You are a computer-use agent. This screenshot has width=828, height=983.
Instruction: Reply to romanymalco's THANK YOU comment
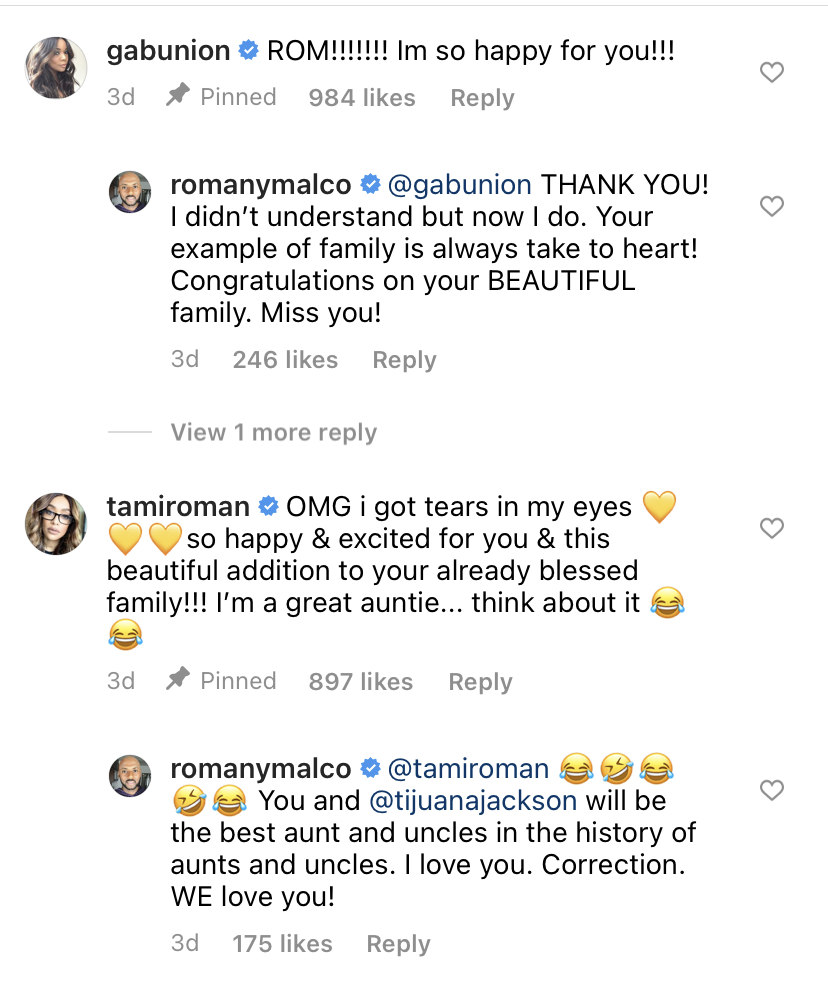(404, 360)
